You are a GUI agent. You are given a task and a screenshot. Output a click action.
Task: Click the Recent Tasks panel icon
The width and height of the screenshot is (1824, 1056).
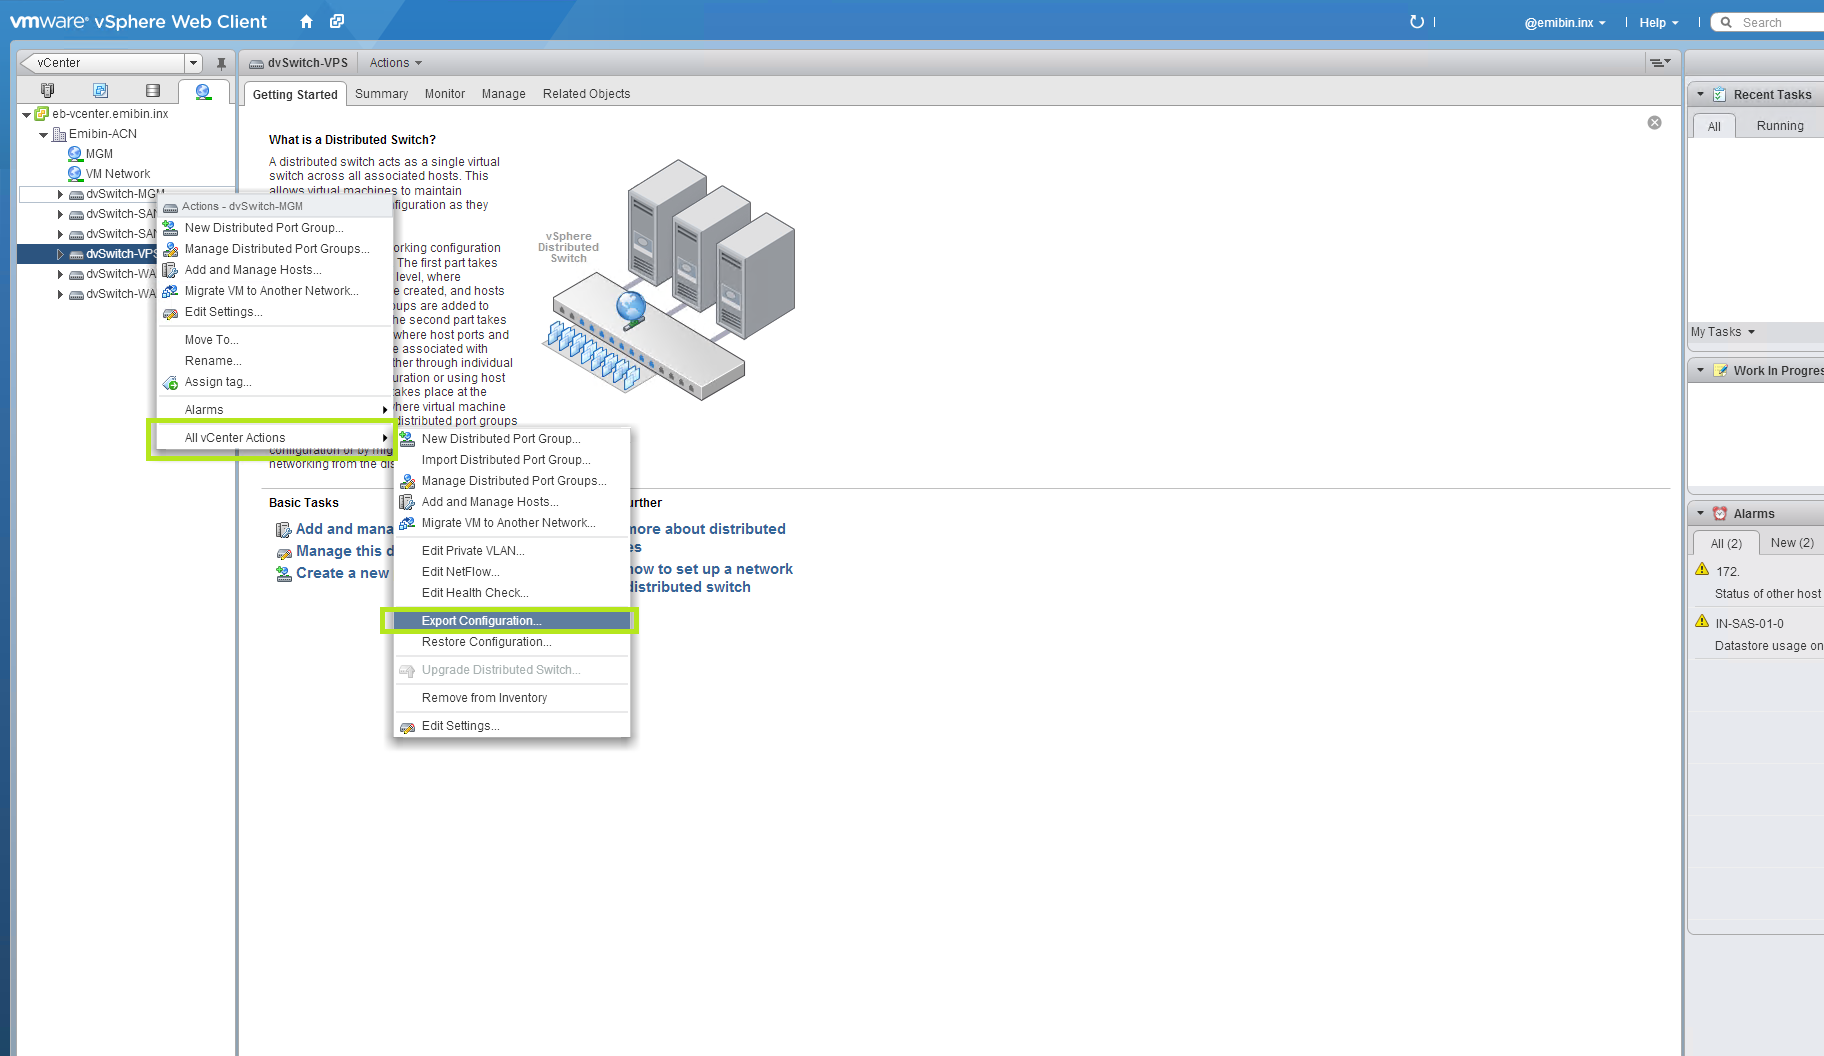1720,94
